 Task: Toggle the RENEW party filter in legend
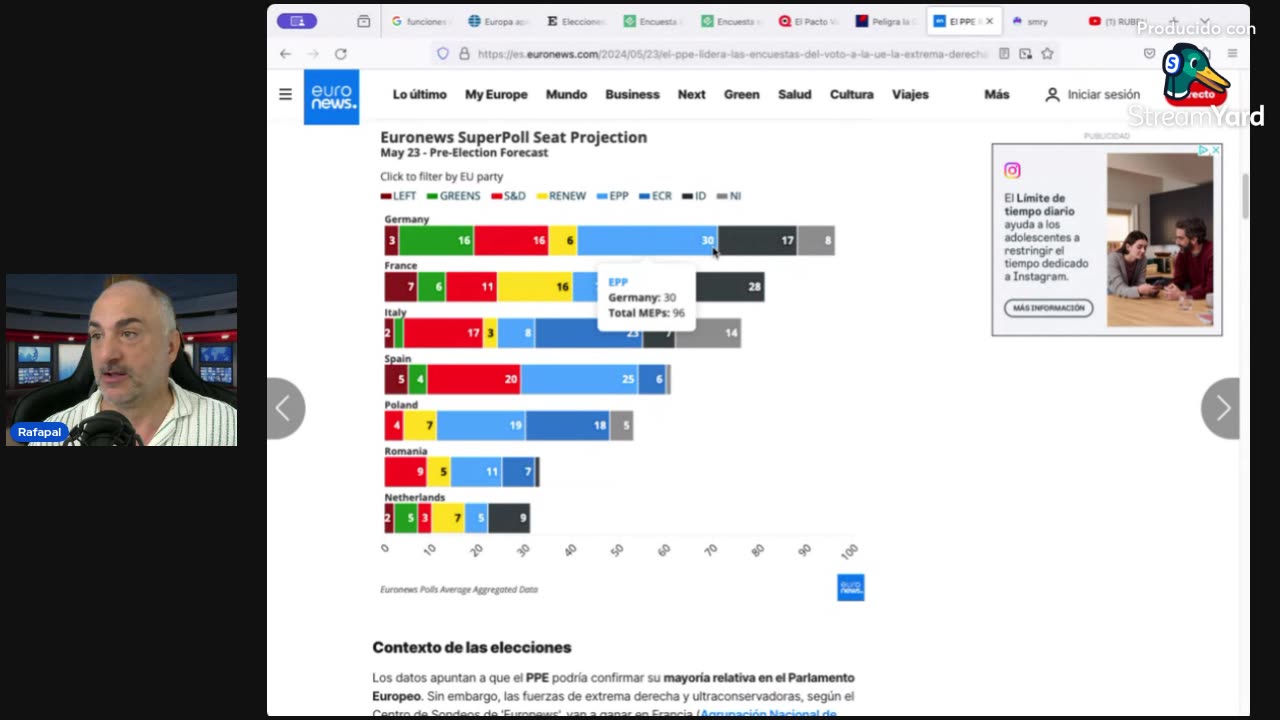pos(561,196)
